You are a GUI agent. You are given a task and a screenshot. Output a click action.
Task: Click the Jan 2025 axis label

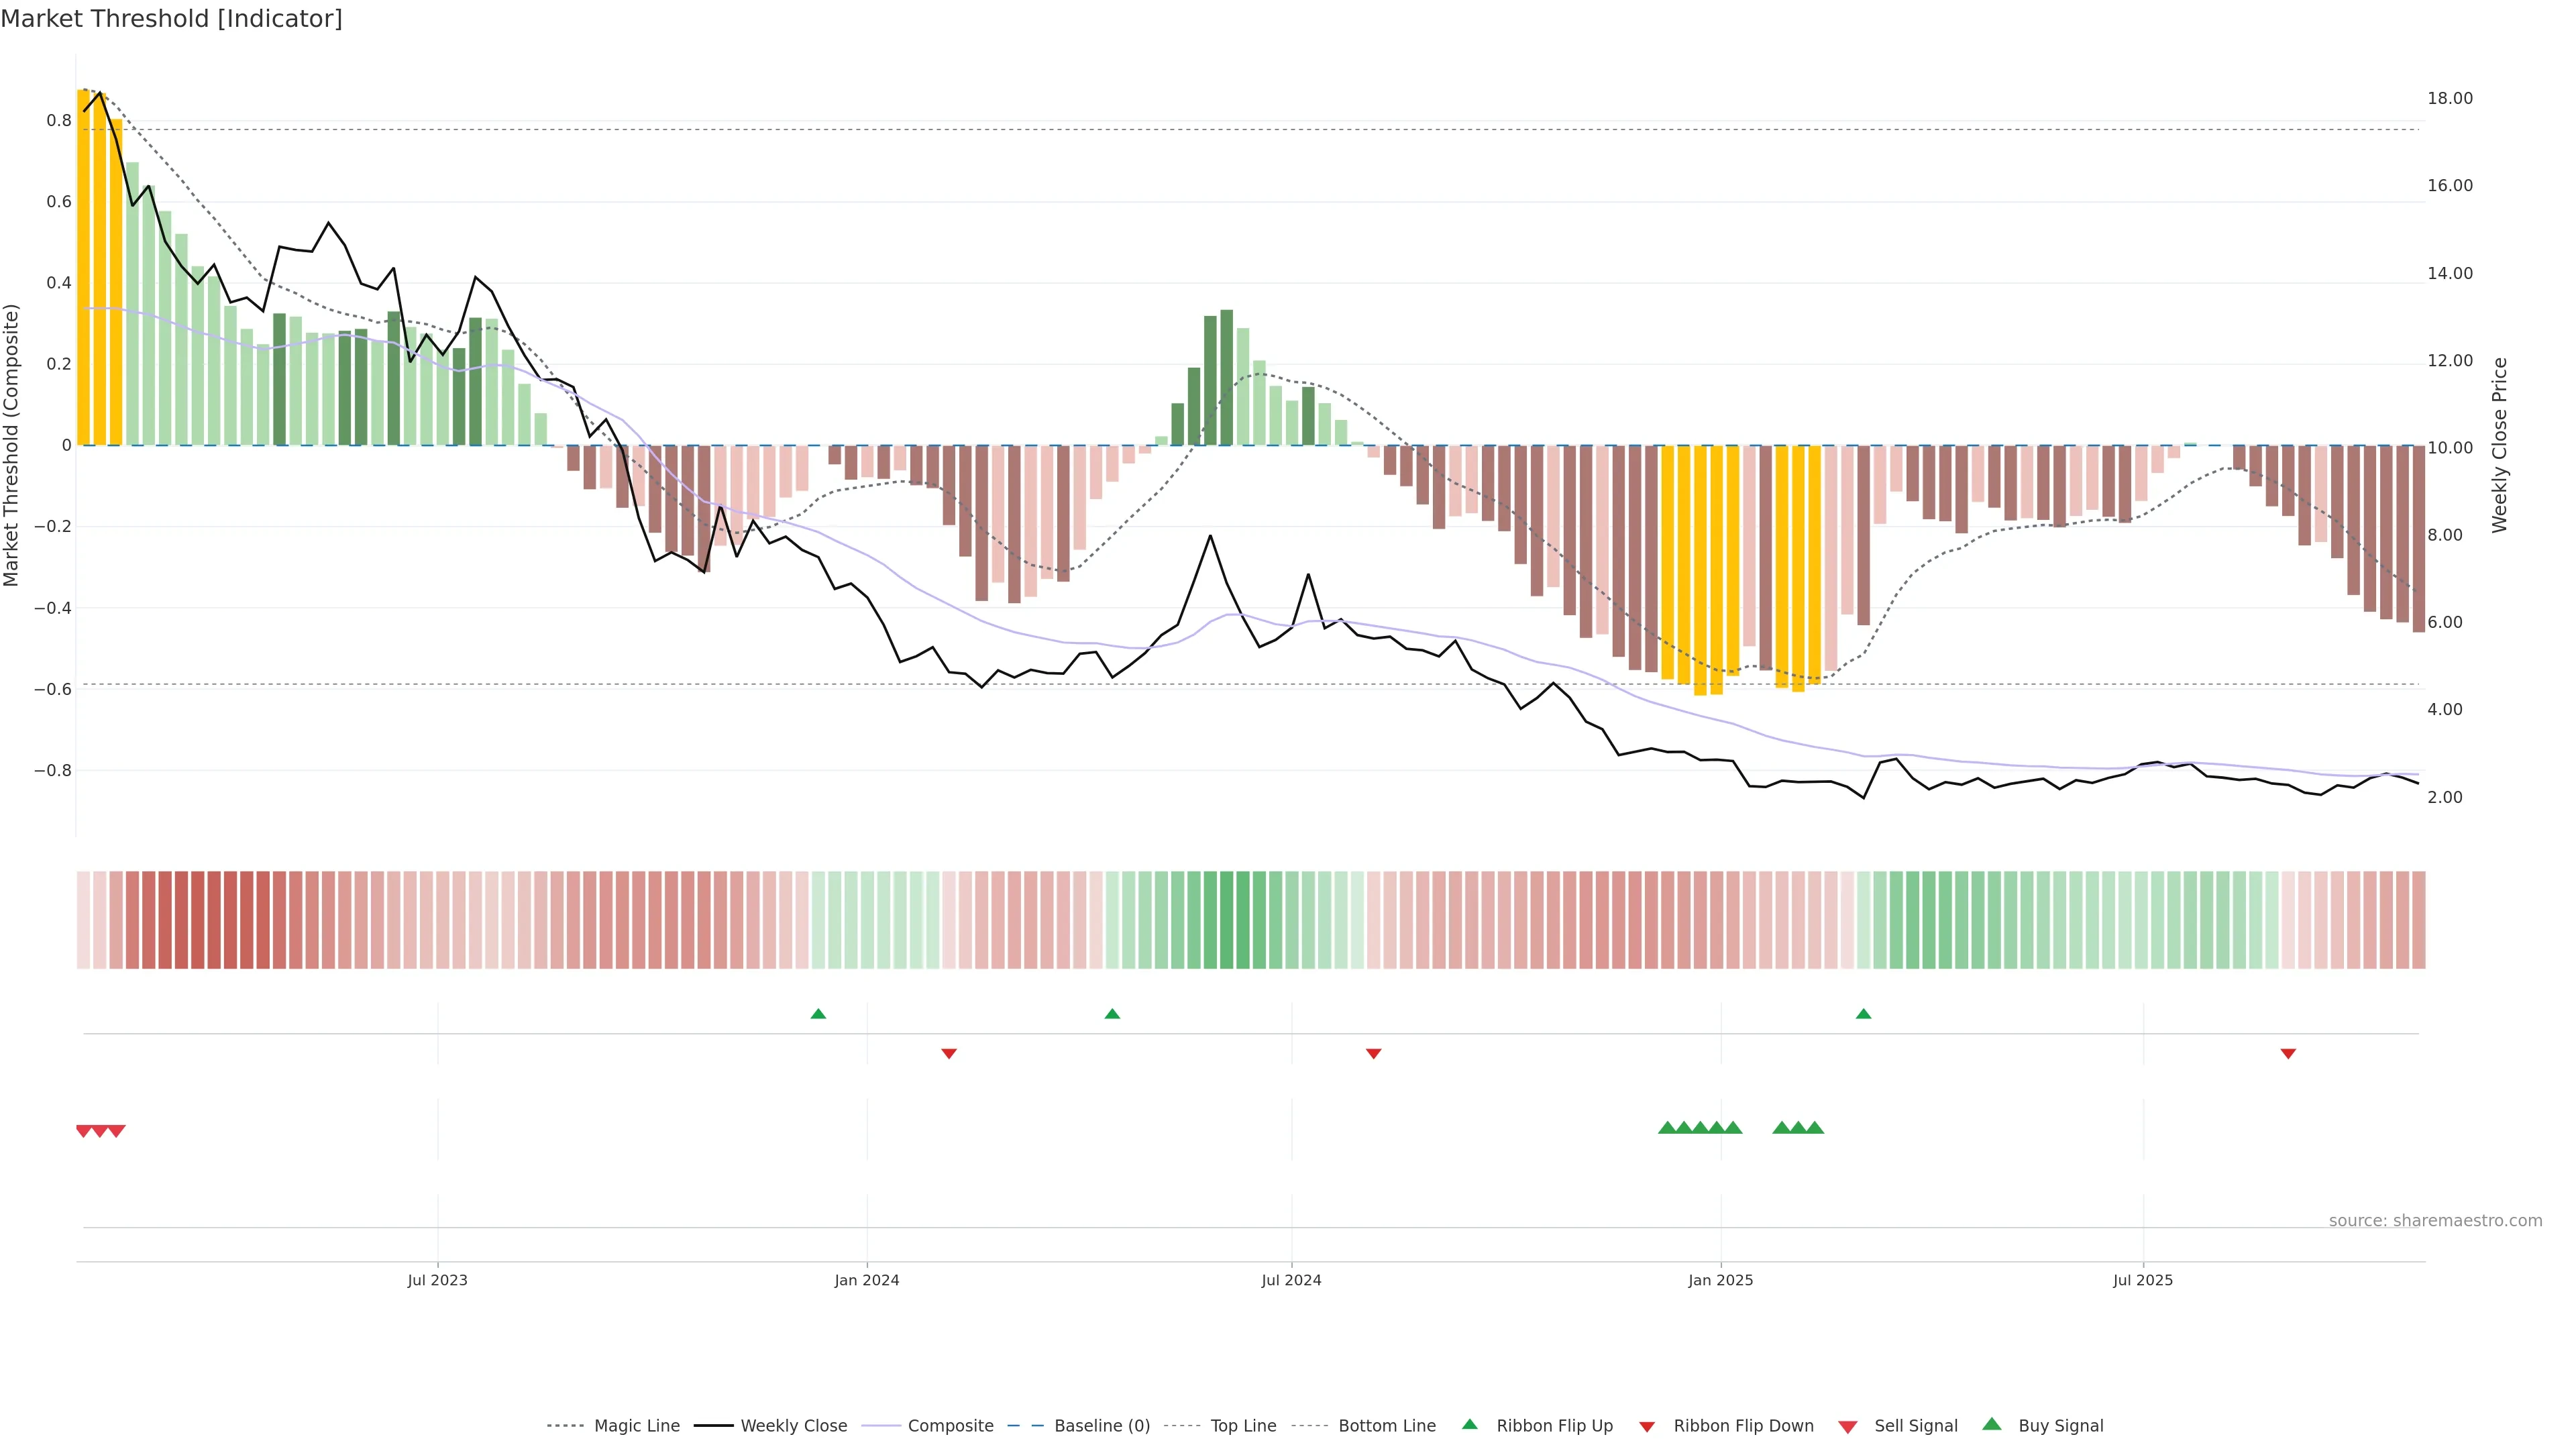click(1720, 1280)
